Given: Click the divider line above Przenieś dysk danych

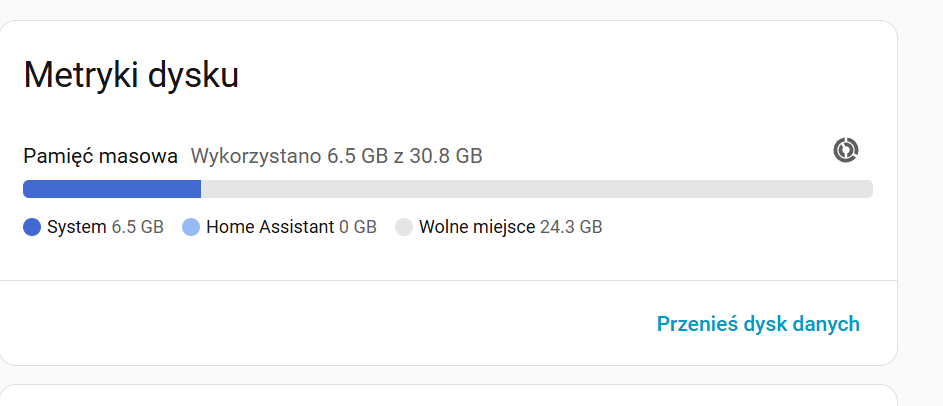Looking at the screenshot, I should [x=448, y=281].
